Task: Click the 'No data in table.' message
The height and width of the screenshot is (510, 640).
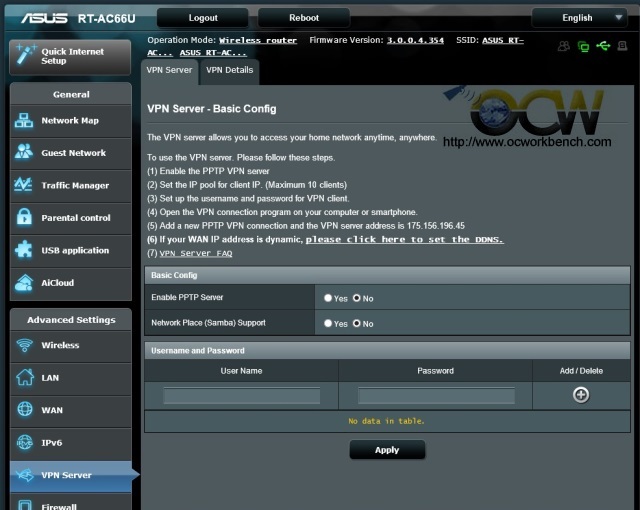Action: [x=387, y=421]
